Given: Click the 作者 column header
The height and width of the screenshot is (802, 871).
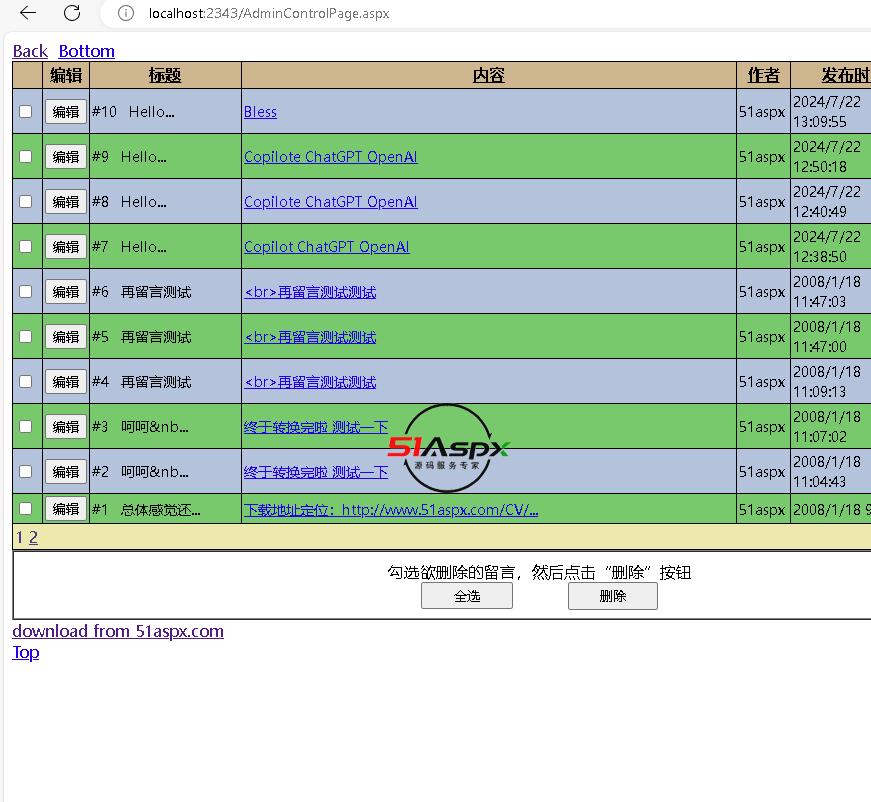Looking at the screenshot, I should (x=763, y=75).
